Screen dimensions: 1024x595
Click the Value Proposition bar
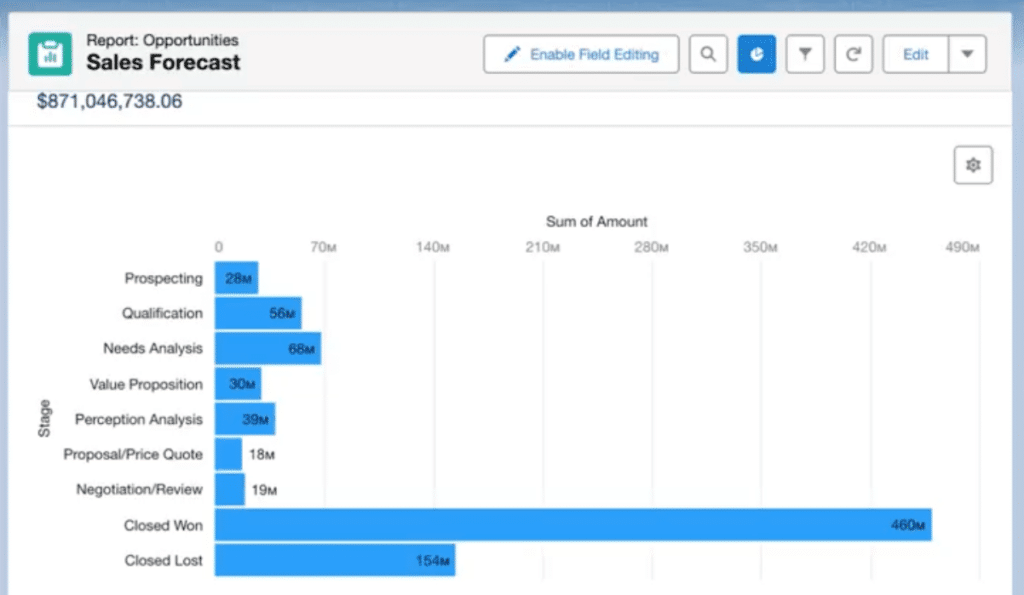click(237, 384)
